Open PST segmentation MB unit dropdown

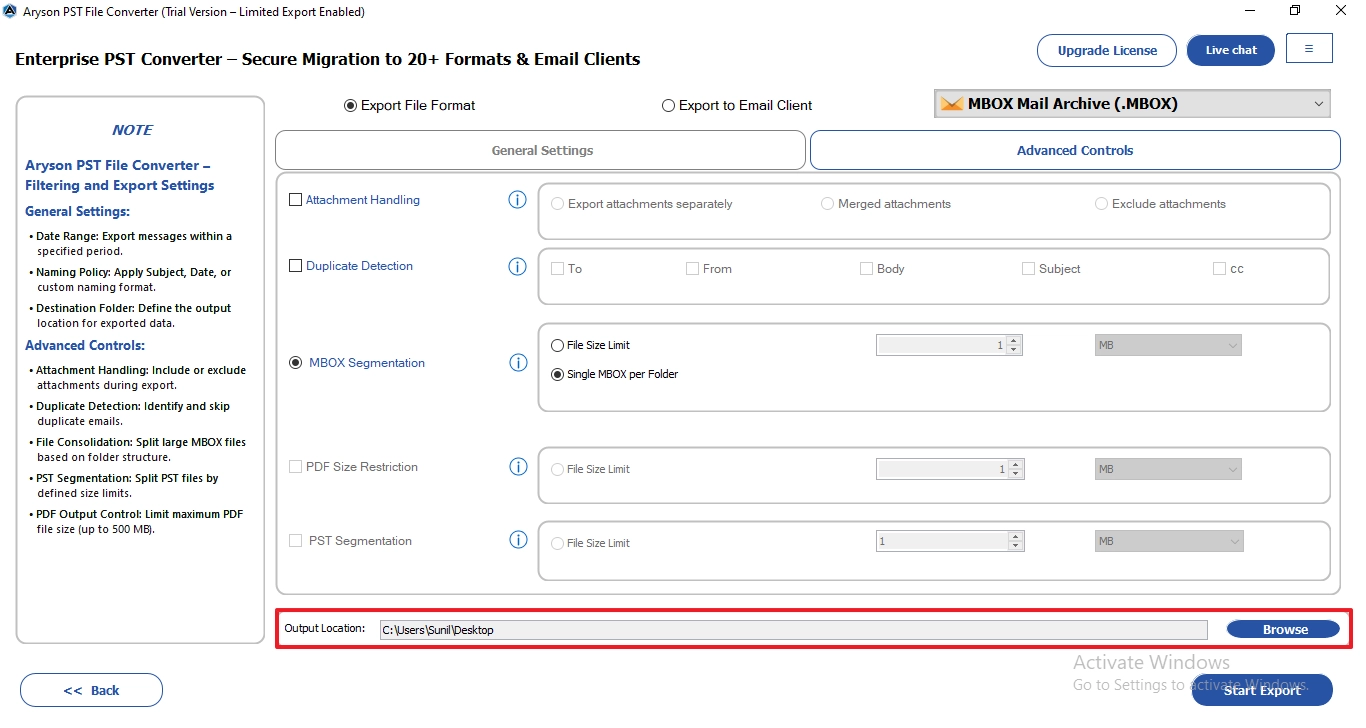tap(1168, 541)
